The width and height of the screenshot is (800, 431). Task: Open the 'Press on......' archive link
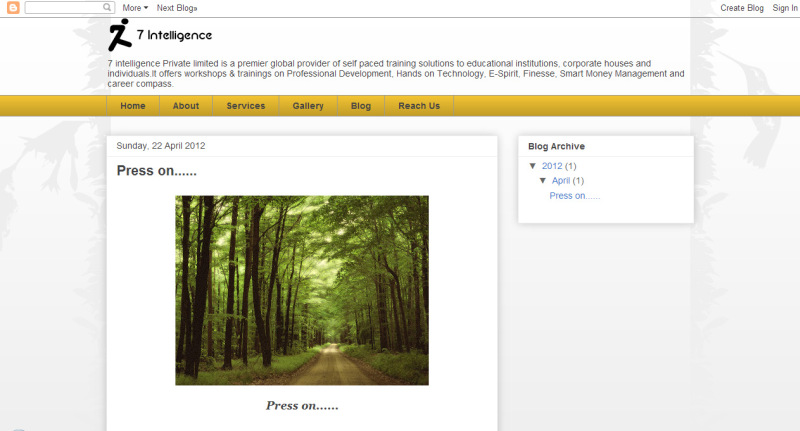click(x=574, y=196)
